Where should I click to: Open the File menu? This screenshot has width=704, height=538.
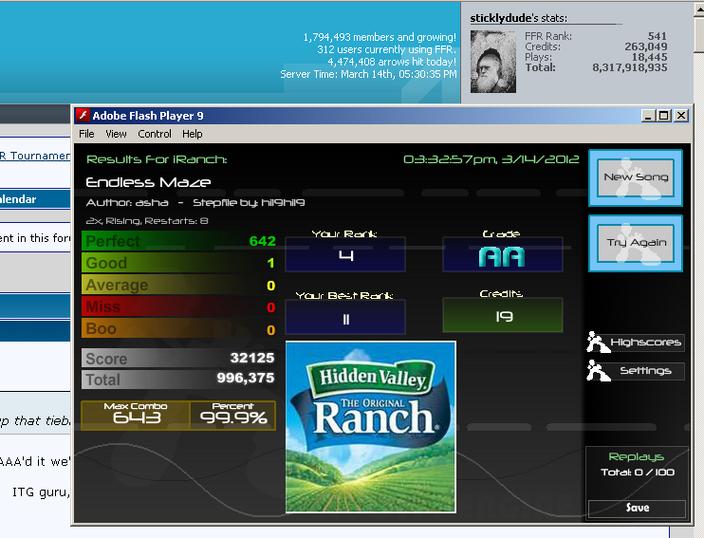(86, 134)
